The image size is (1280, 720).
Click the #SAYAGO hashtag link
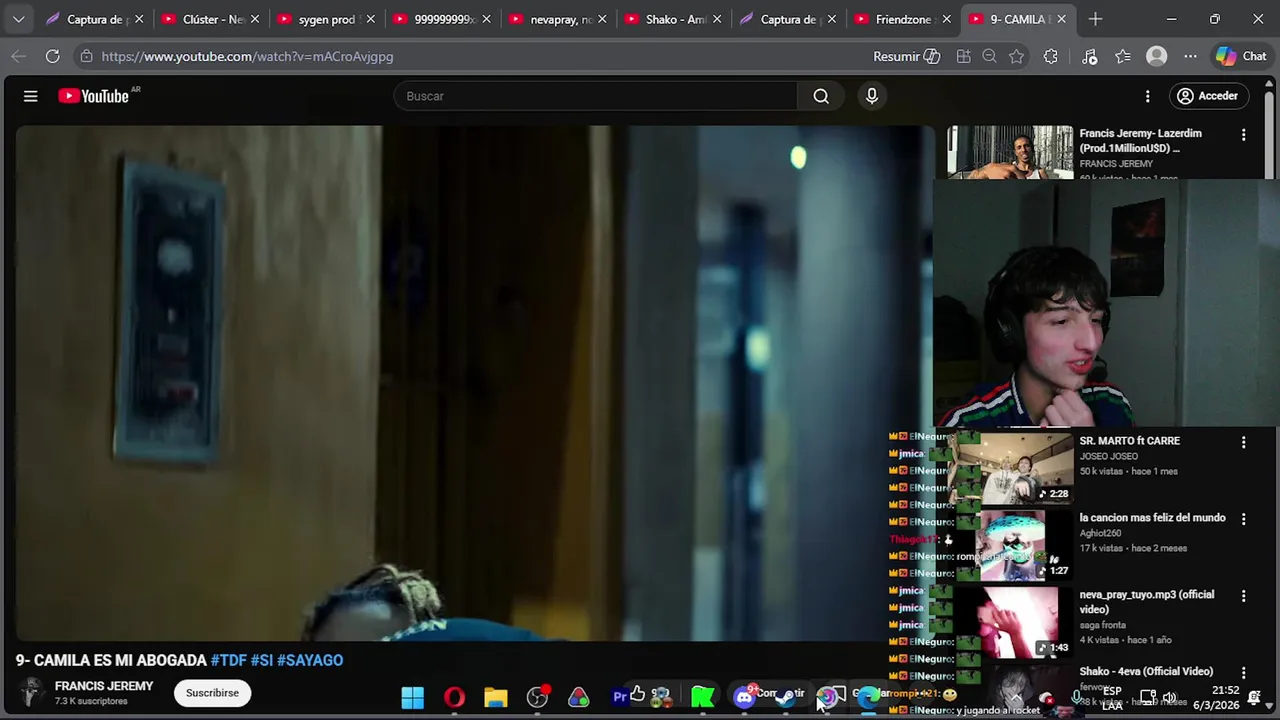tap(310, 660)
